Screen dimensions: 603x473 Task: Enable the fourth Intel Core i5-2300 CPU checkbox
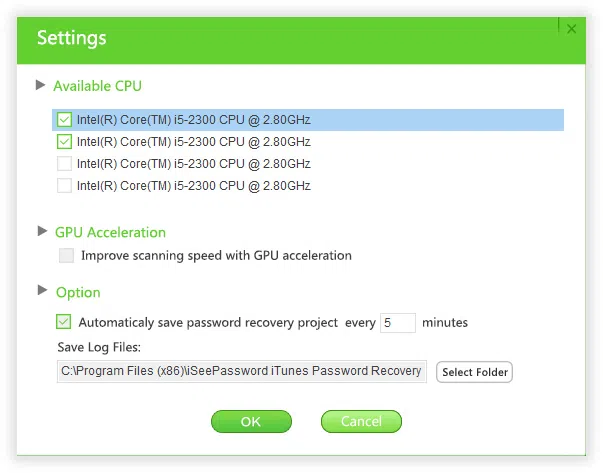(x=65, y=185)
